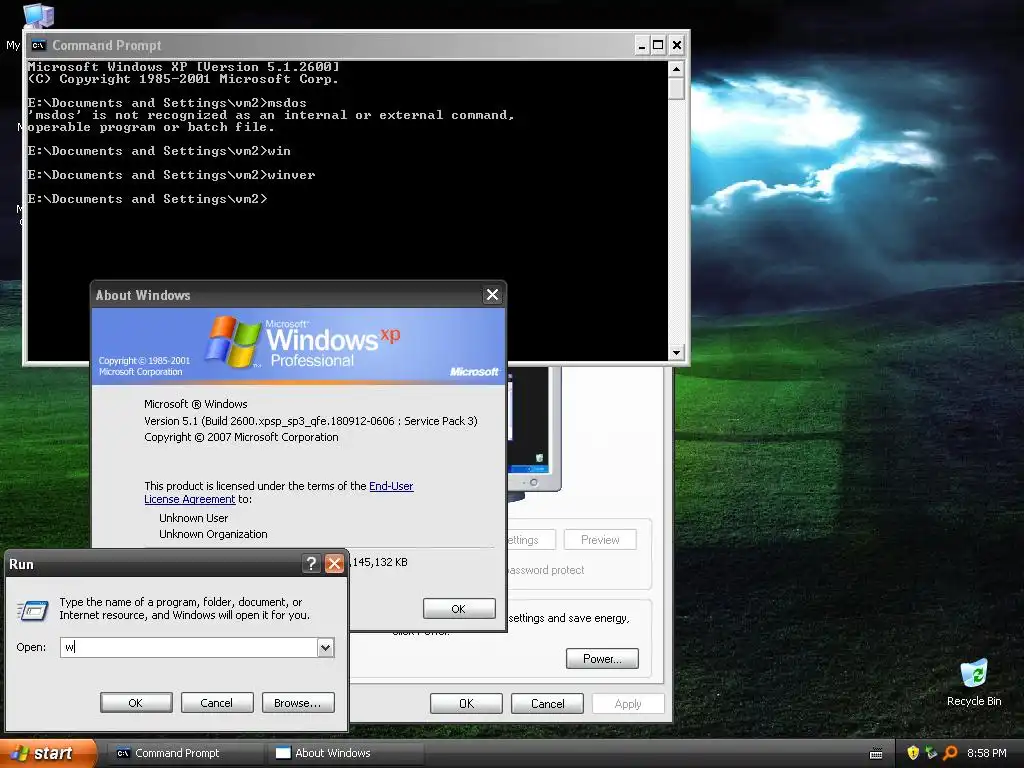
Task: Click the Preview button in Display Properties
Action: (x=600, y=539)
